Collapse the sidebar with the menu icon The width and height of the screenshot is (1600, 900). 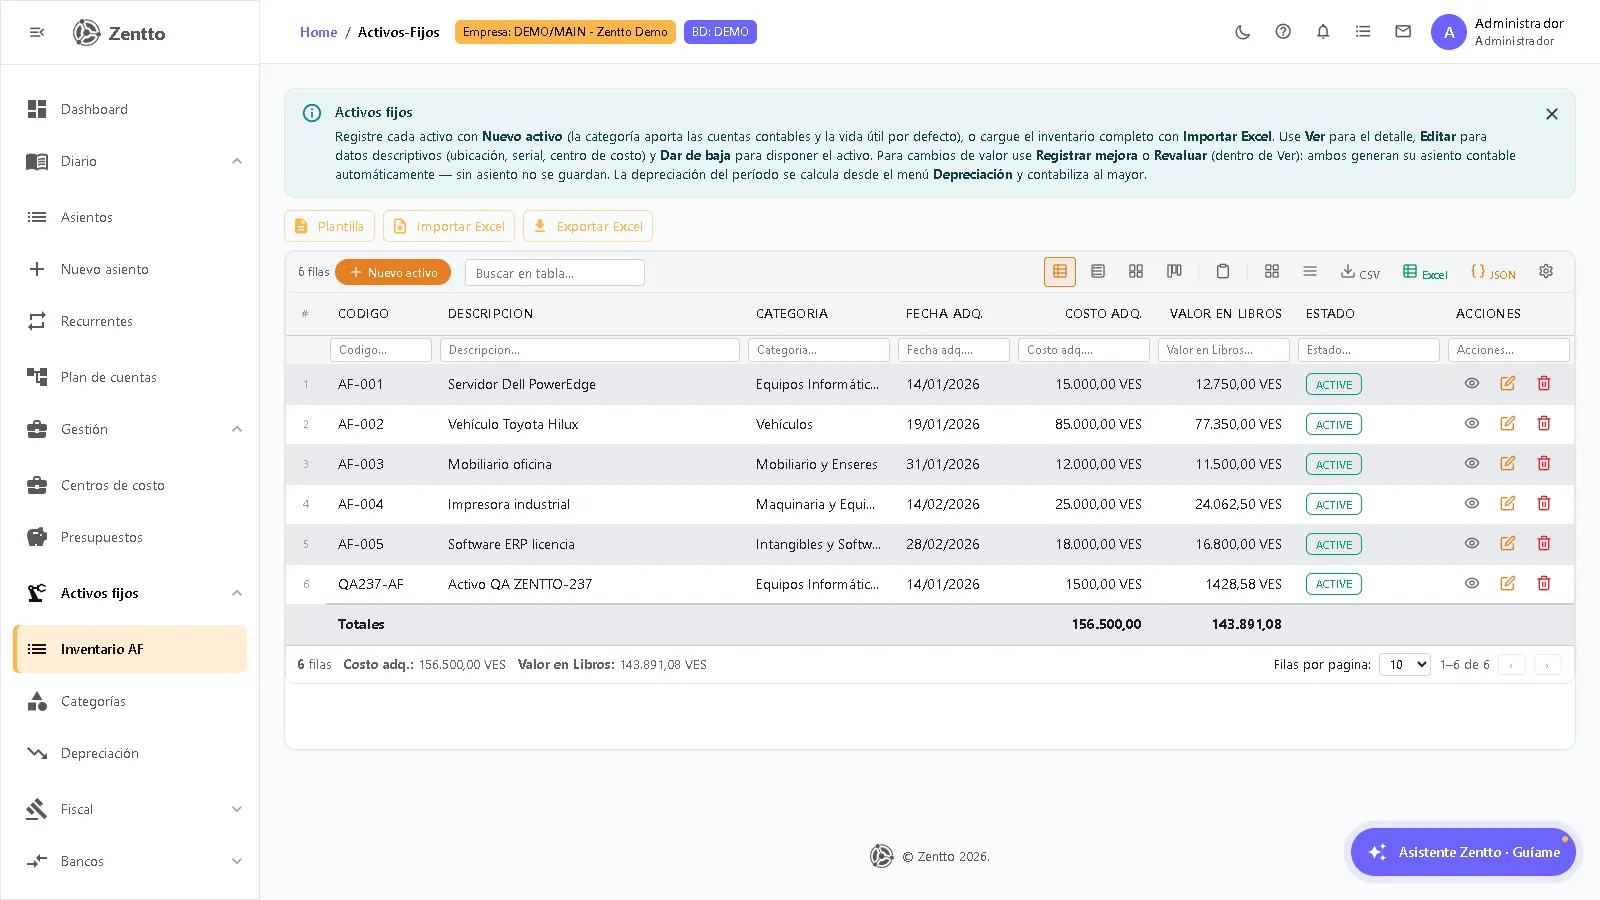click(37, 32)
